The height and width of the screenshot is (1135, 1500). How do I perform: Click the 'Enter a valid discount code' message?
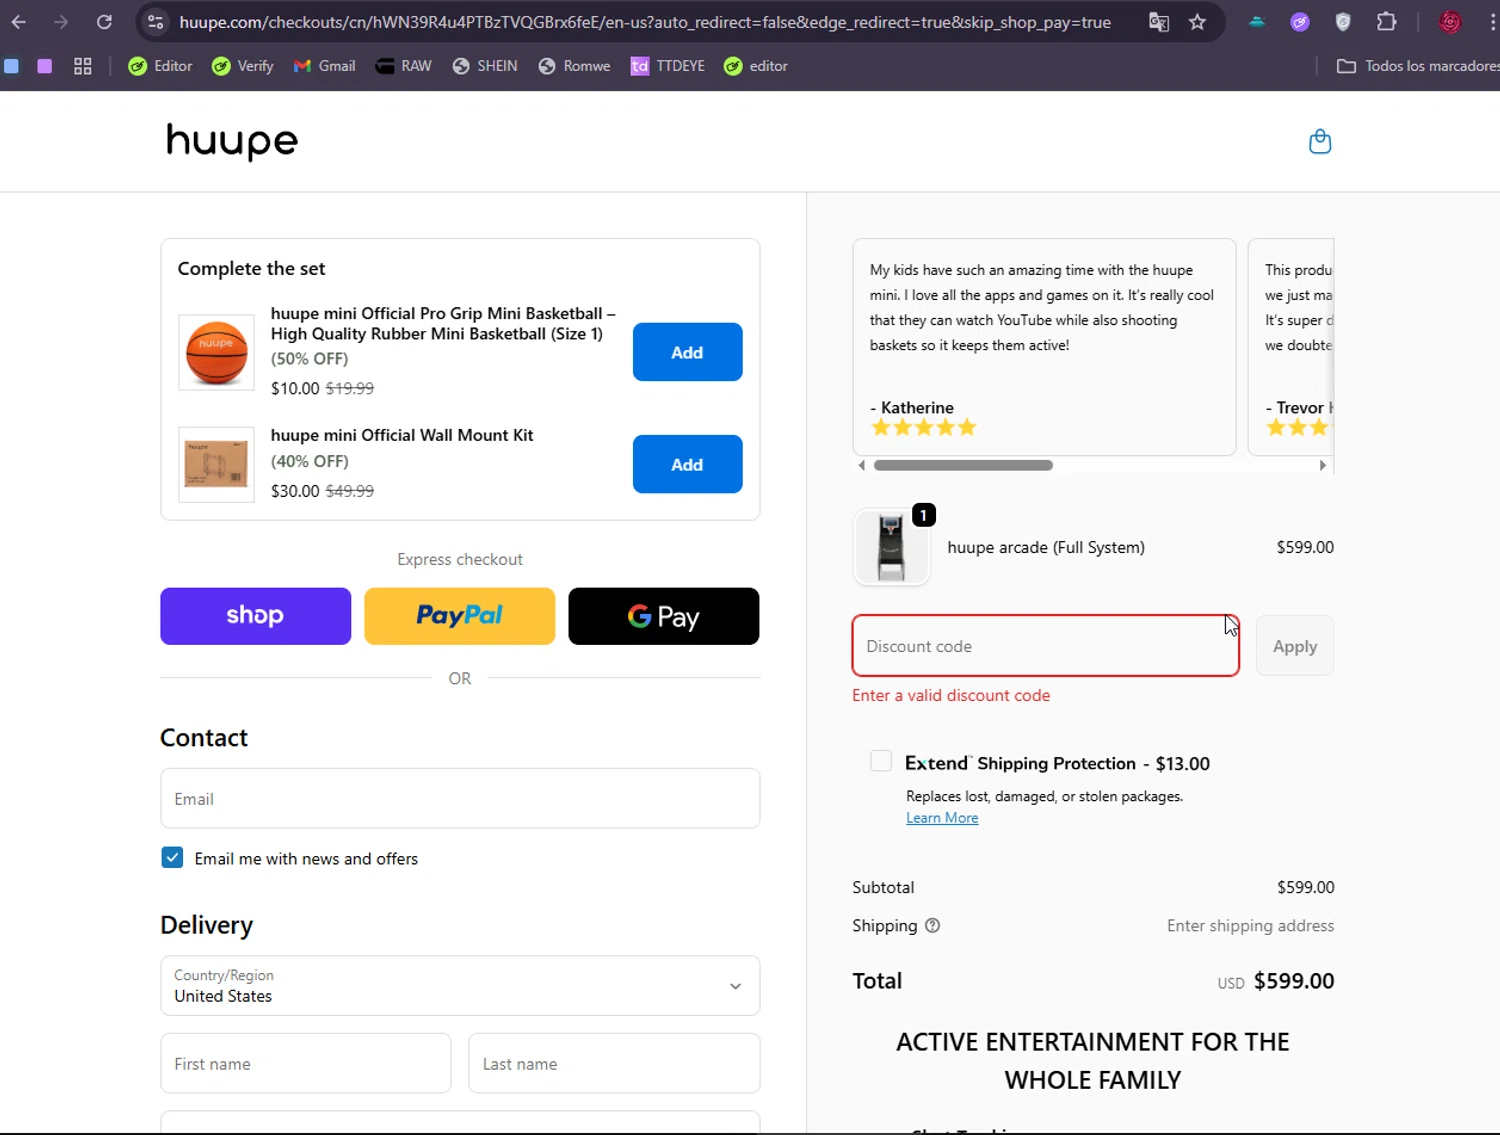point(951,695)
